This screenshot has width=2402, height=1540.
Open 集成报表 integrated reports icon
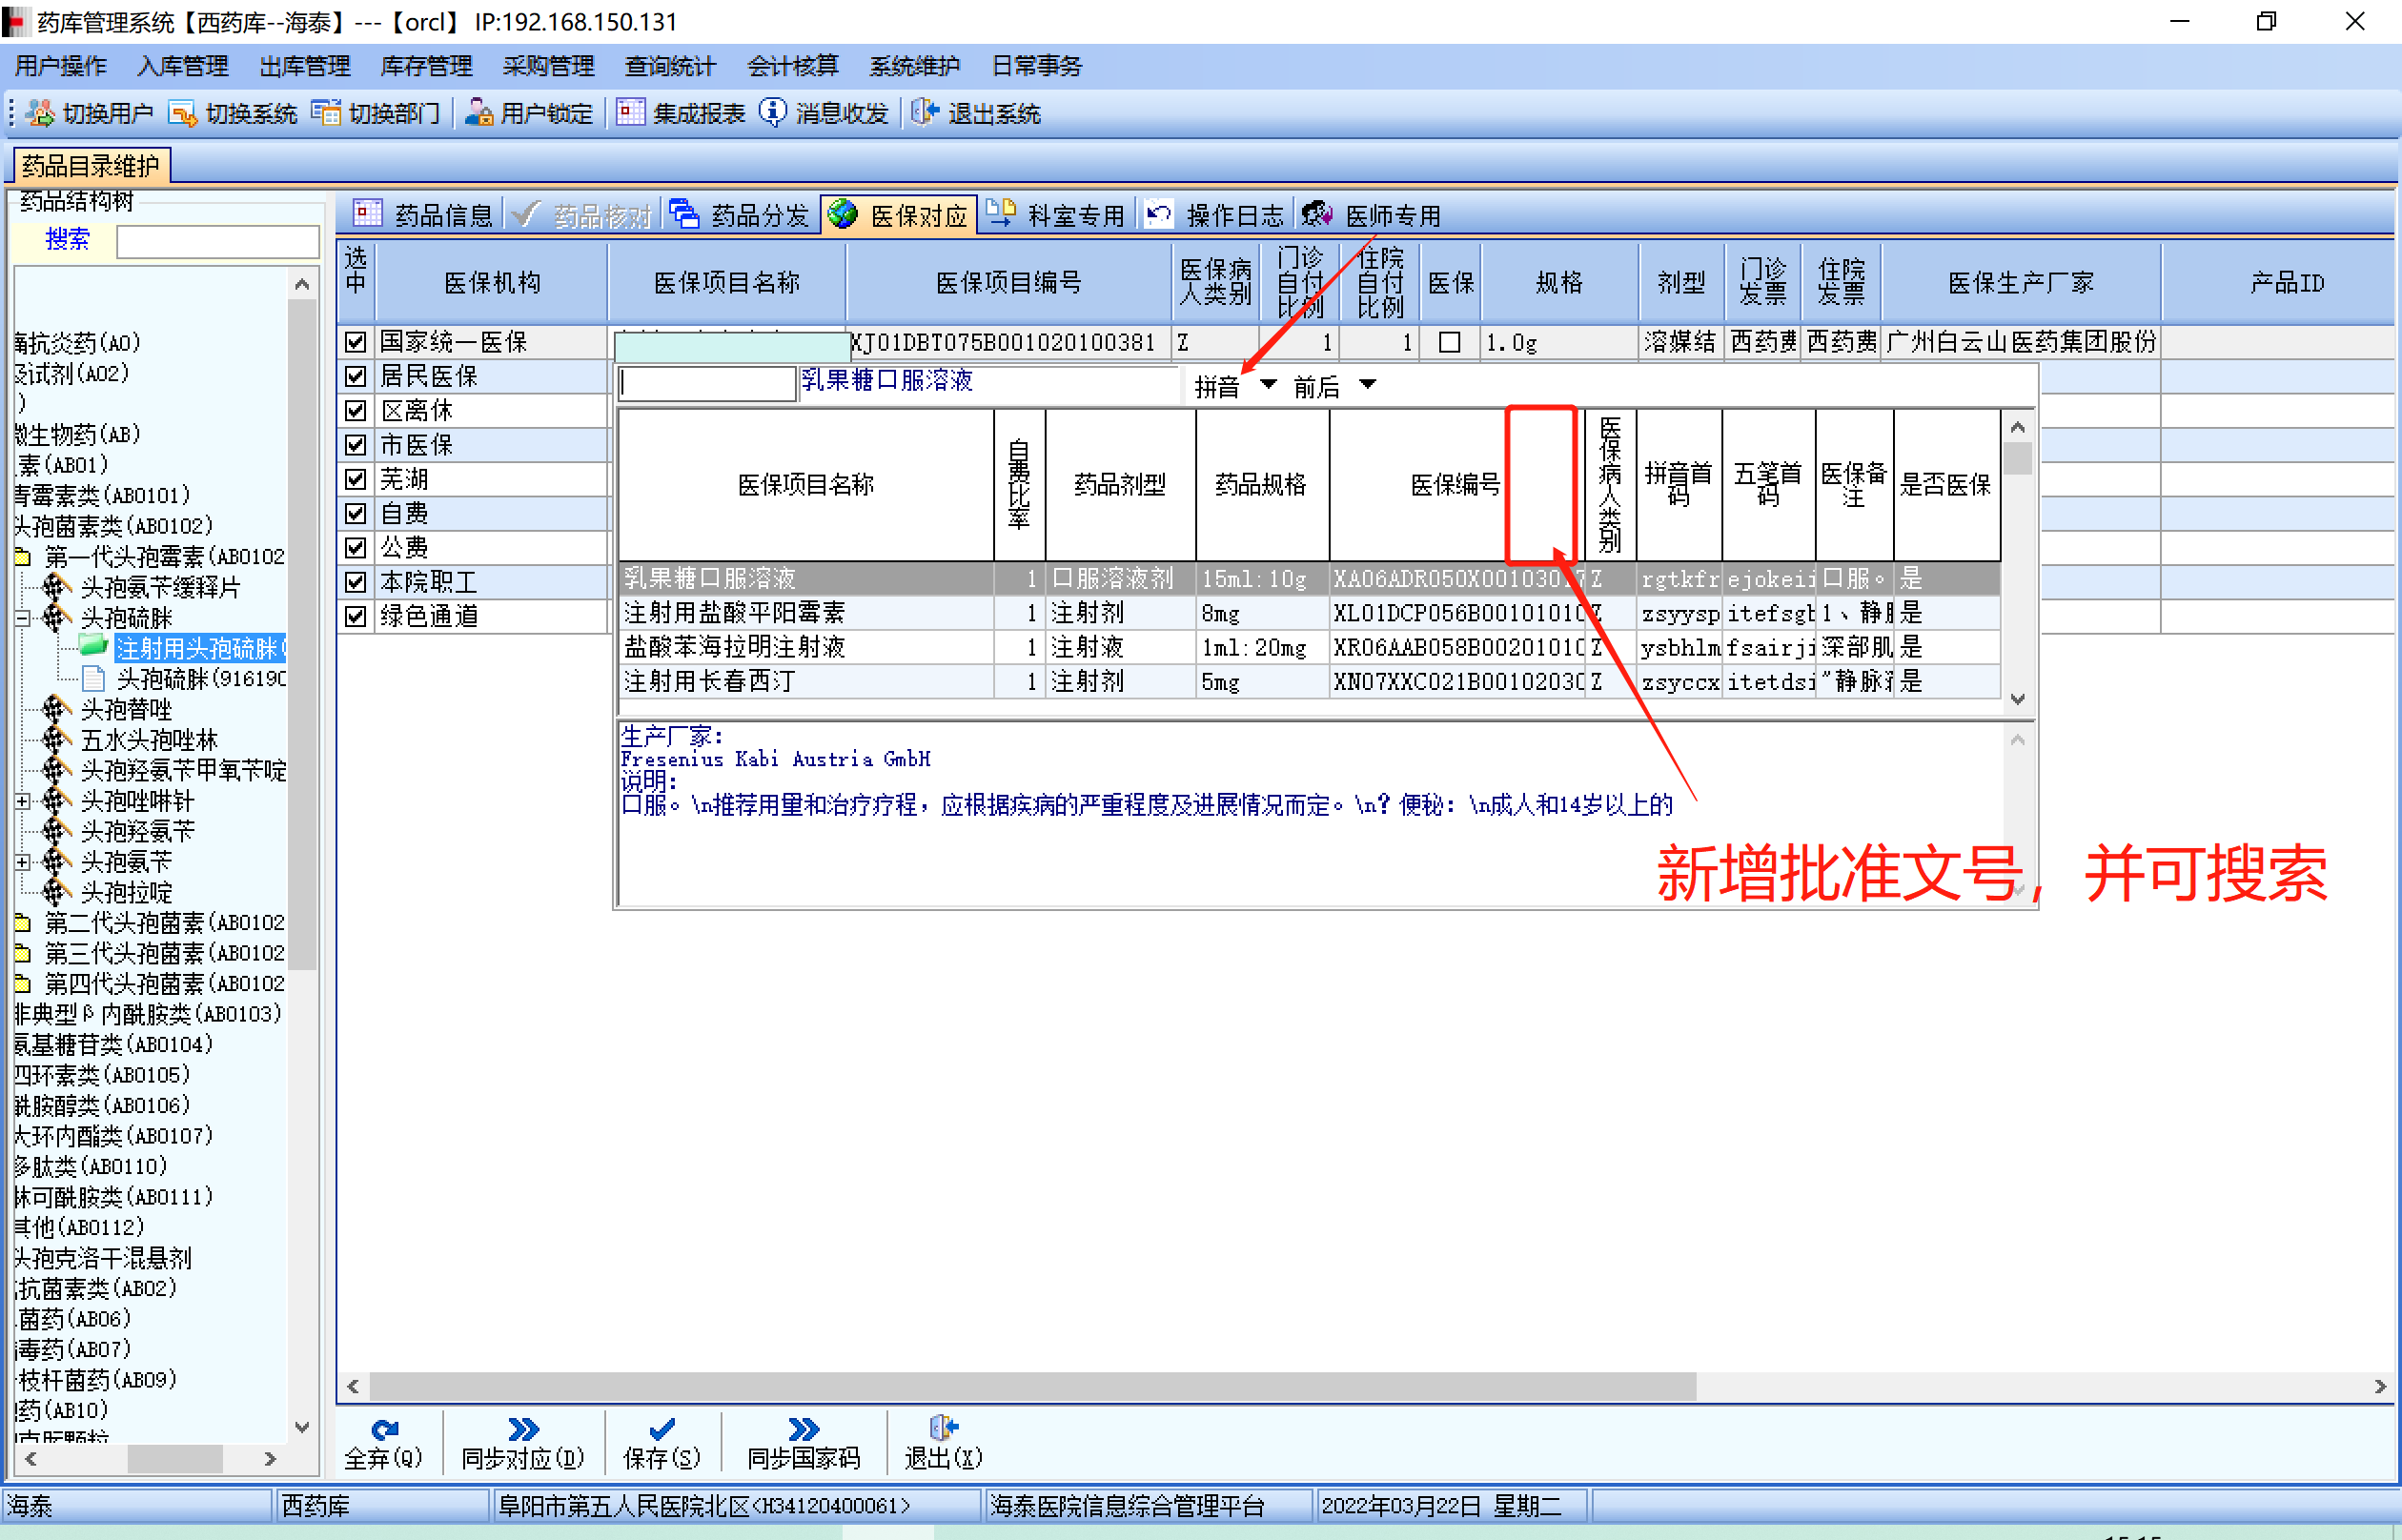point(630,113)
